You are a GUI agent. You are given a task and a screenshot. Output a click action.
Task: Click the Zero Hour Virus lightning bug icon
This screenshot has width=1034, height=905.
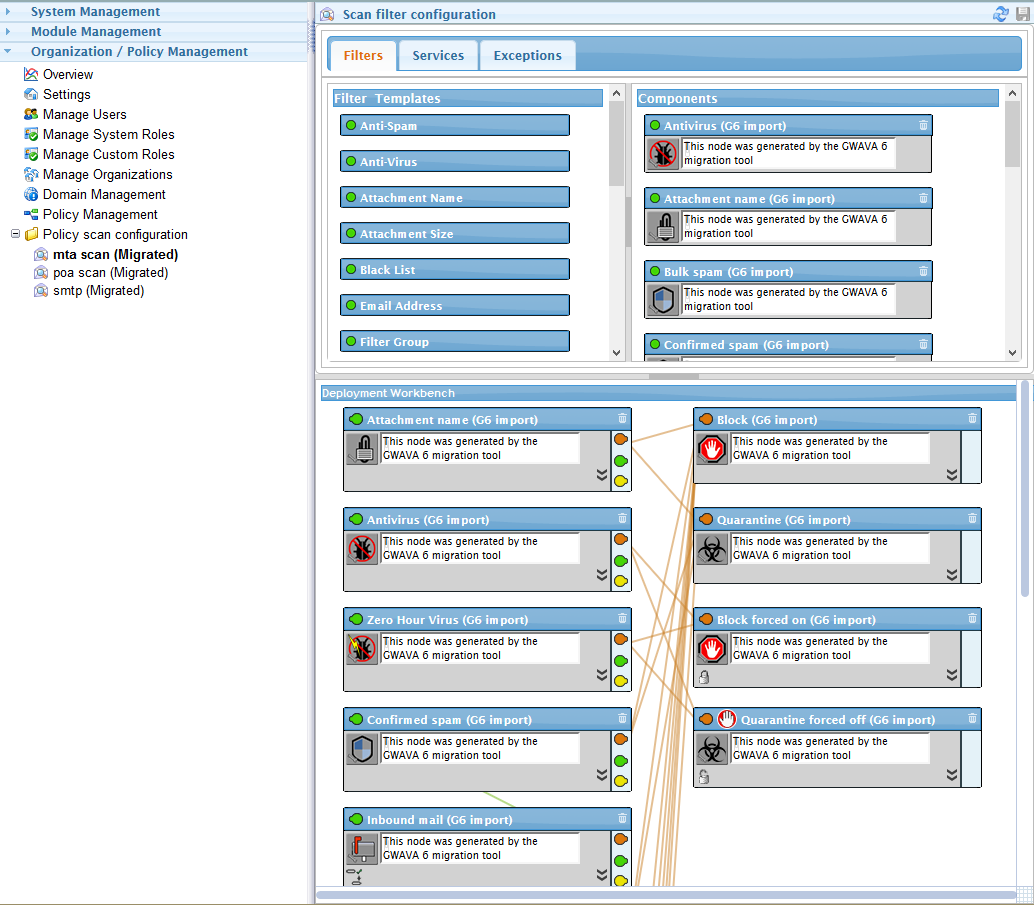(x=362, y=648)
